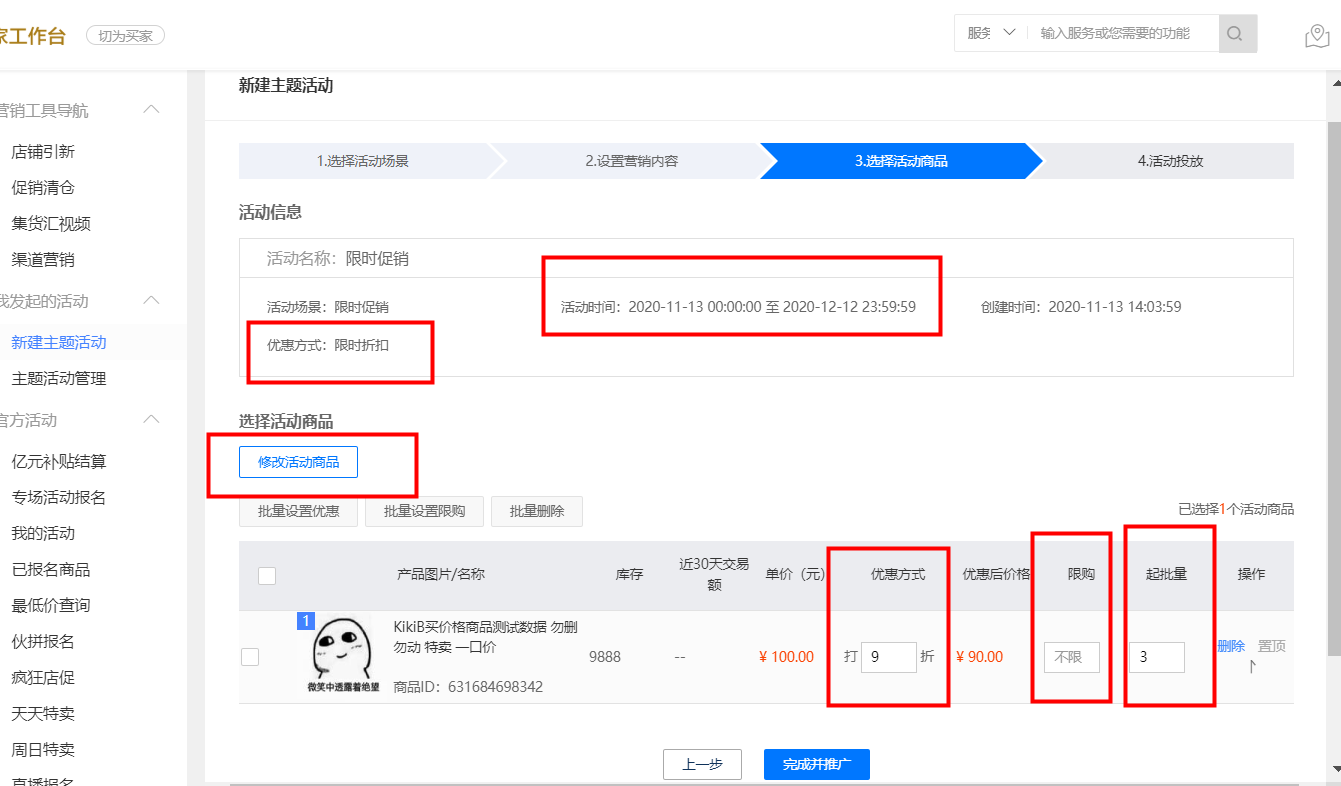Click the search magnifier icon
The image size is (1341, 786).
click(1237, 33)
